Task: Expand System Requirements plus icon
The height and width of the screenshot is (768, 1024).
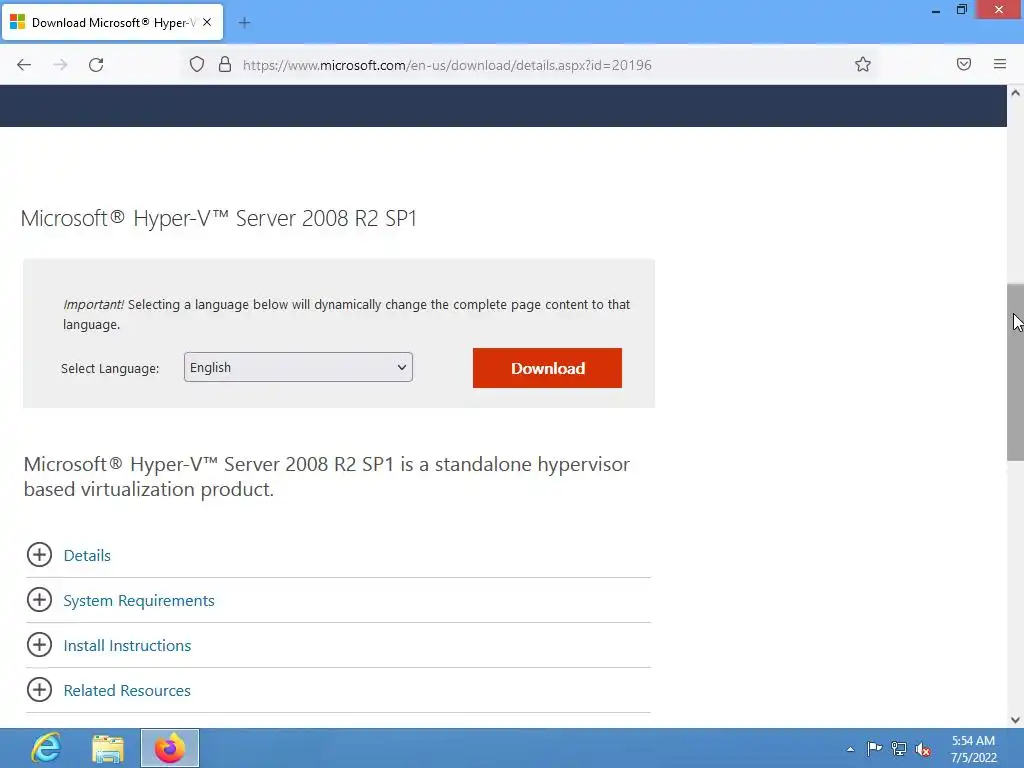Action: (39, 600)
